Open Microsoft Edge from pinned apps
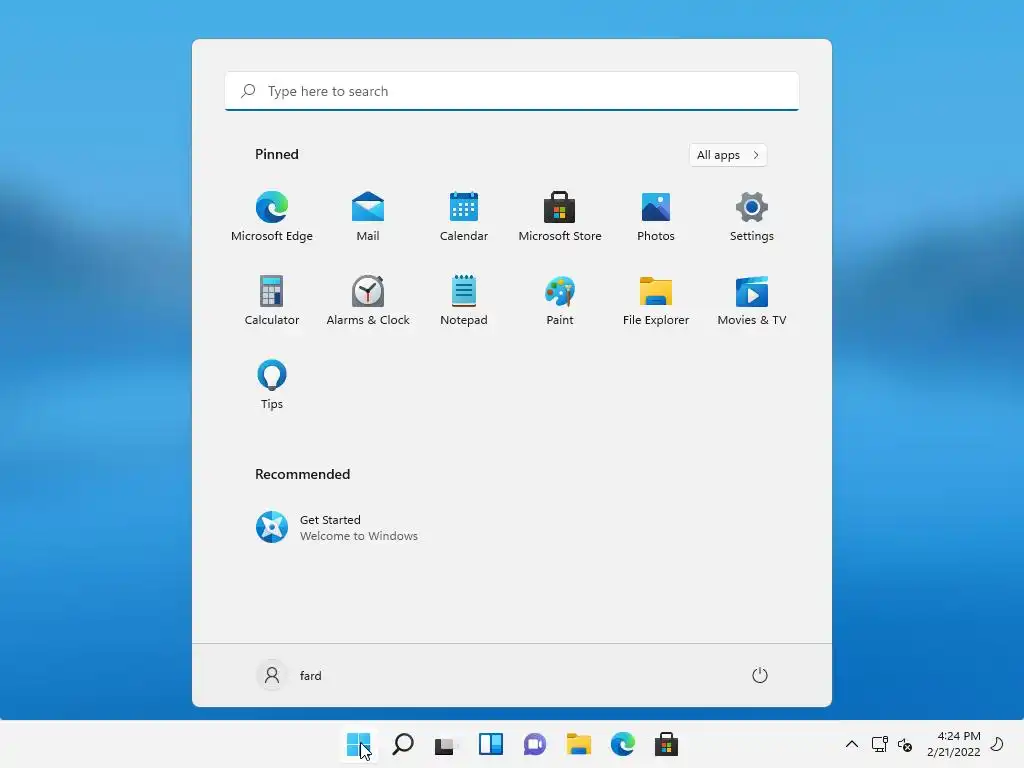 [x=272, y=217]
